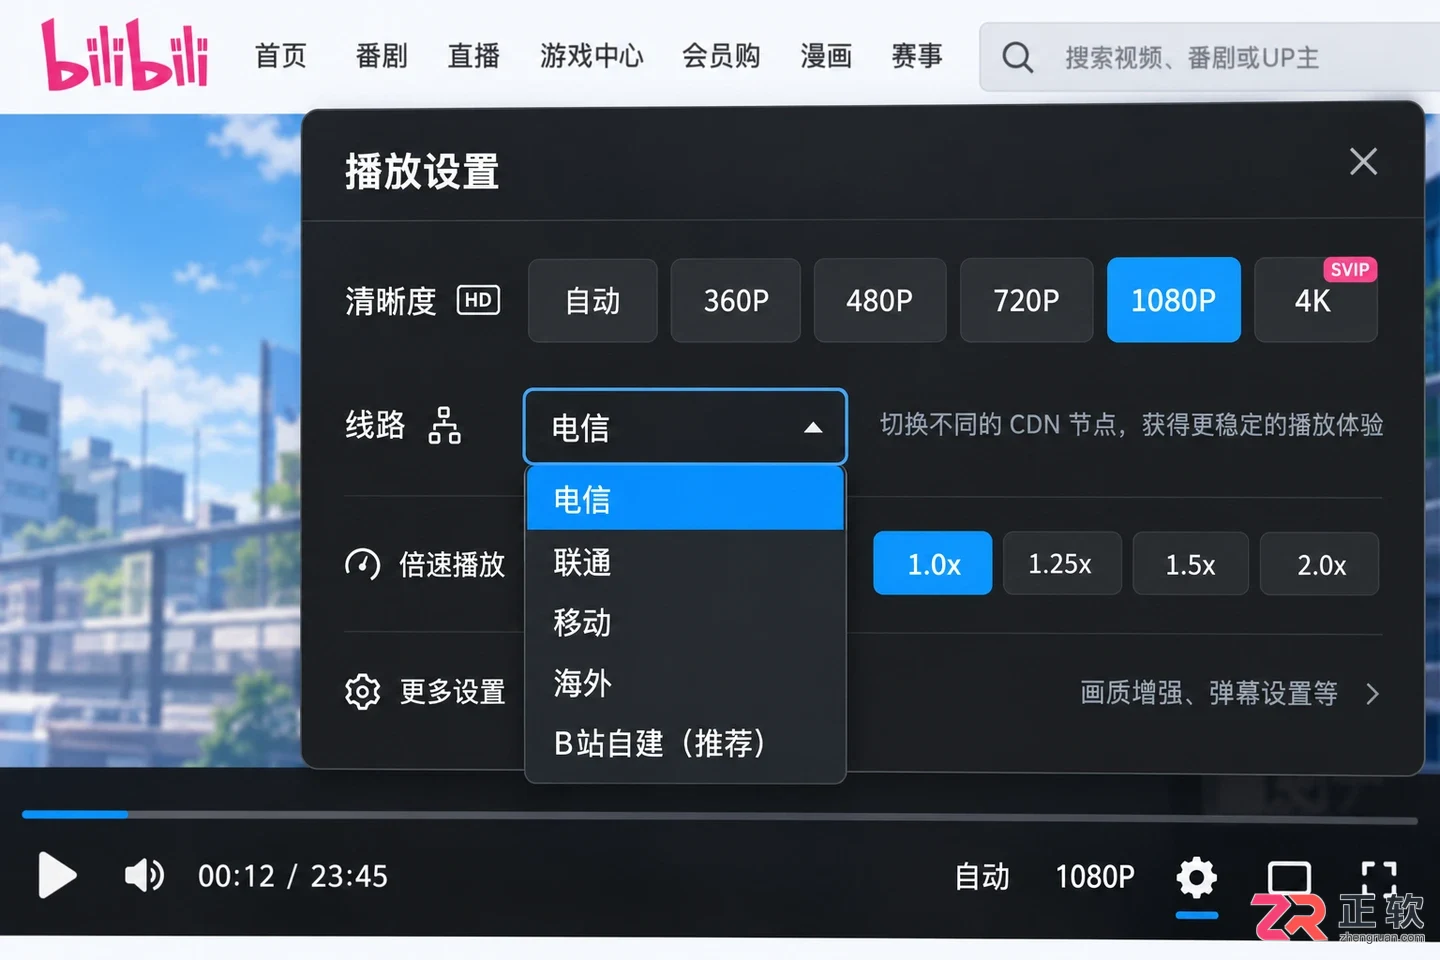Viewport: 1440px width, 960px height.
Task: Toggle widescreen mode icon in player bar
Action: [x=1289, y=877]
